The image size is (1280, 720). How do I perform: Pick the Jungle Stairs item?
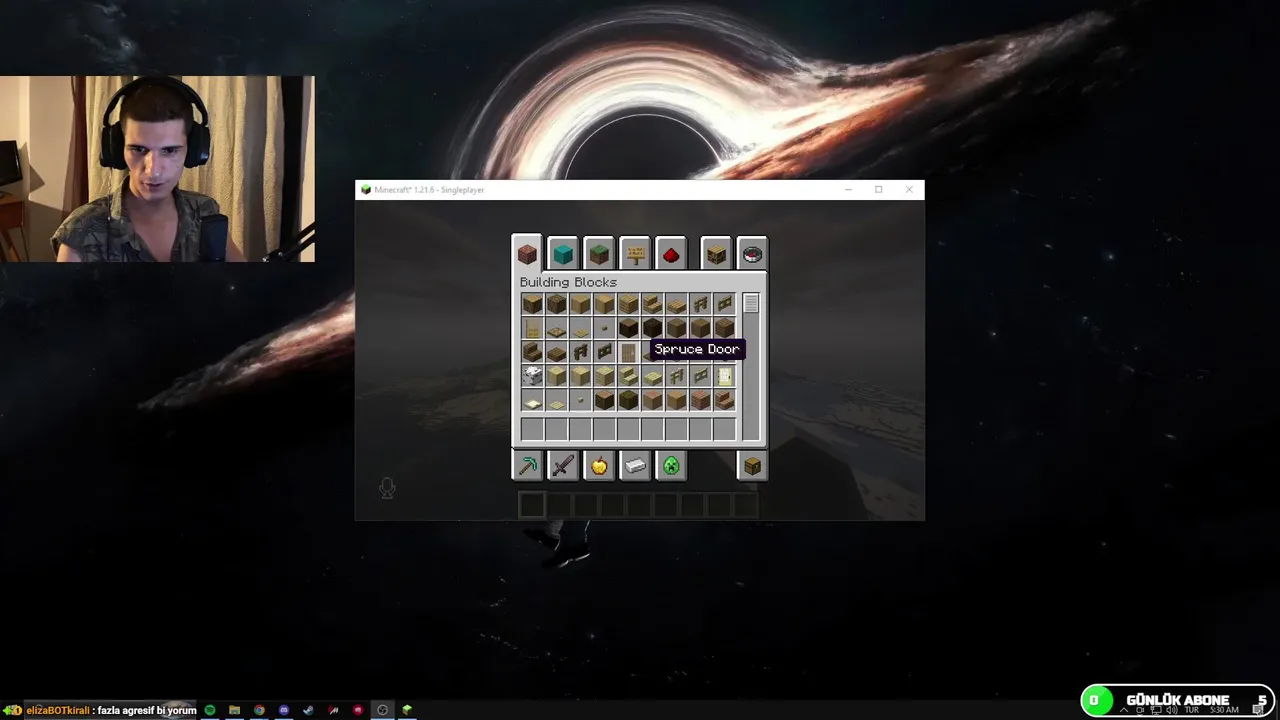724,400
